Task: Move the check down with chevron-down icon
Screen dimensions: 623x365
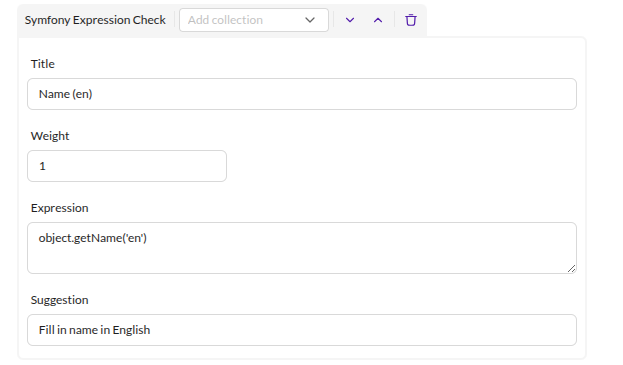Action: tap(350, 20)
